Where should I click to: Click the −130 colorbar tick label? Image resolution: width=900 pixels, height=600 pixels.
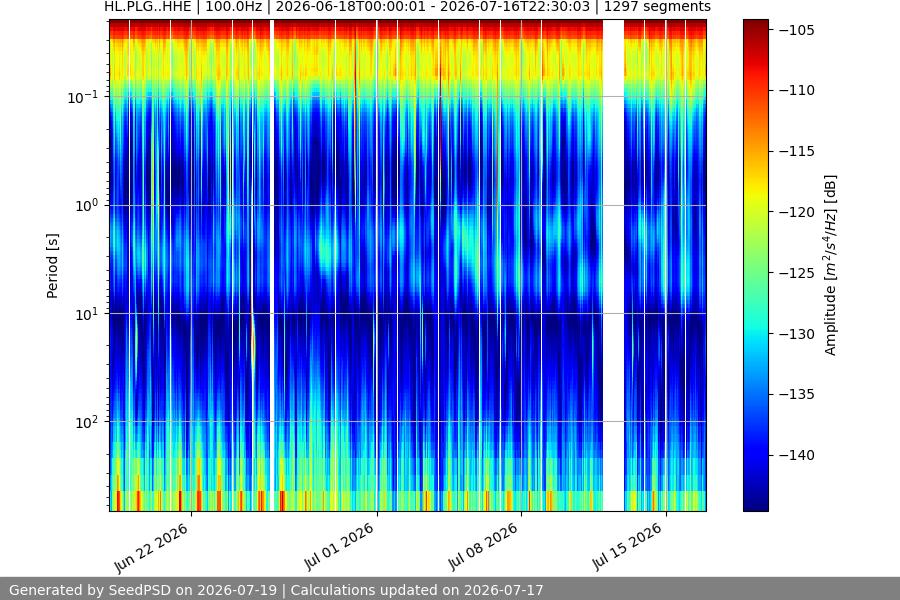797,334
